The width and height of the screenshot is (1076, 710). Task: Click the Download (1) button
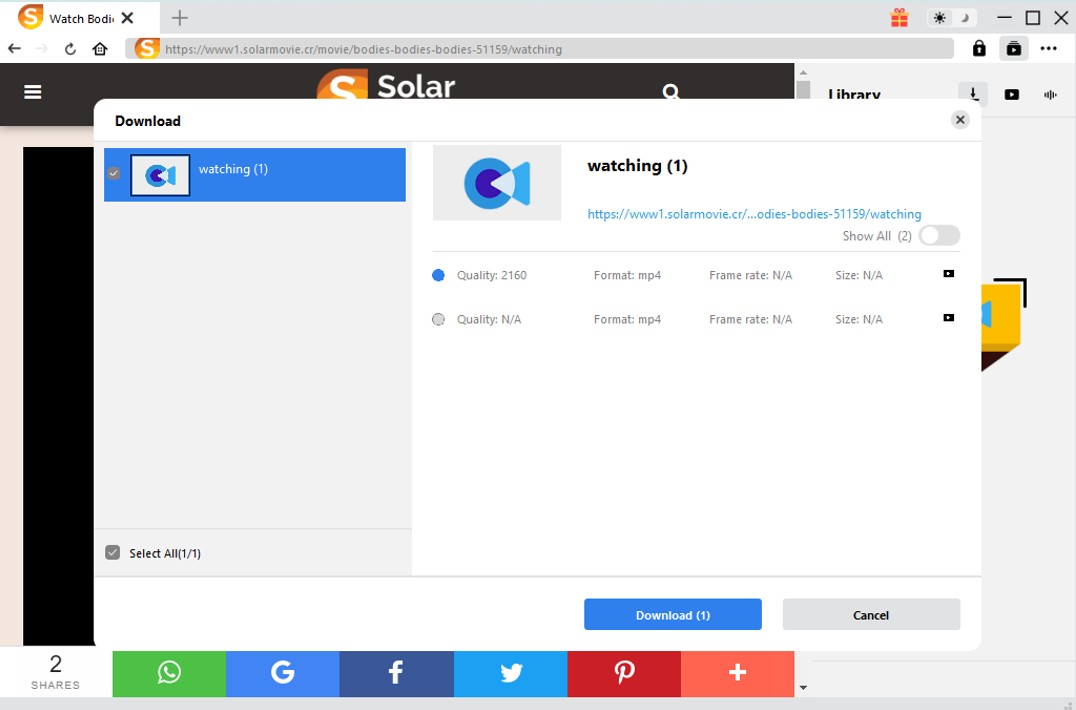(x=673, y=615)
